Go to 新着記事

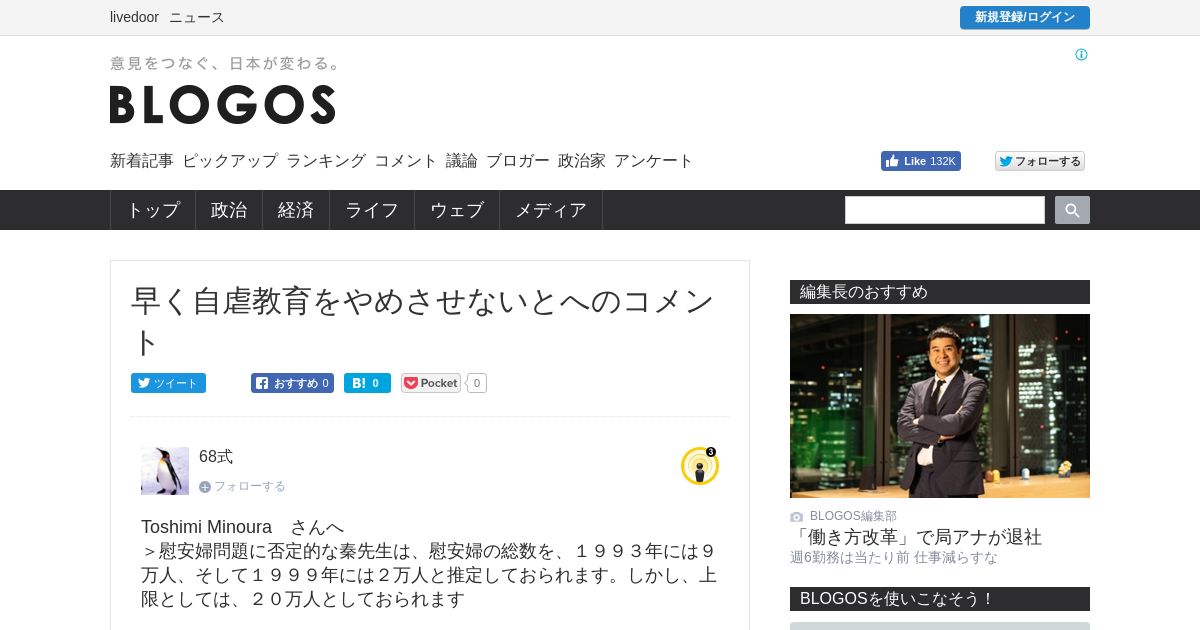click(142, 161)
